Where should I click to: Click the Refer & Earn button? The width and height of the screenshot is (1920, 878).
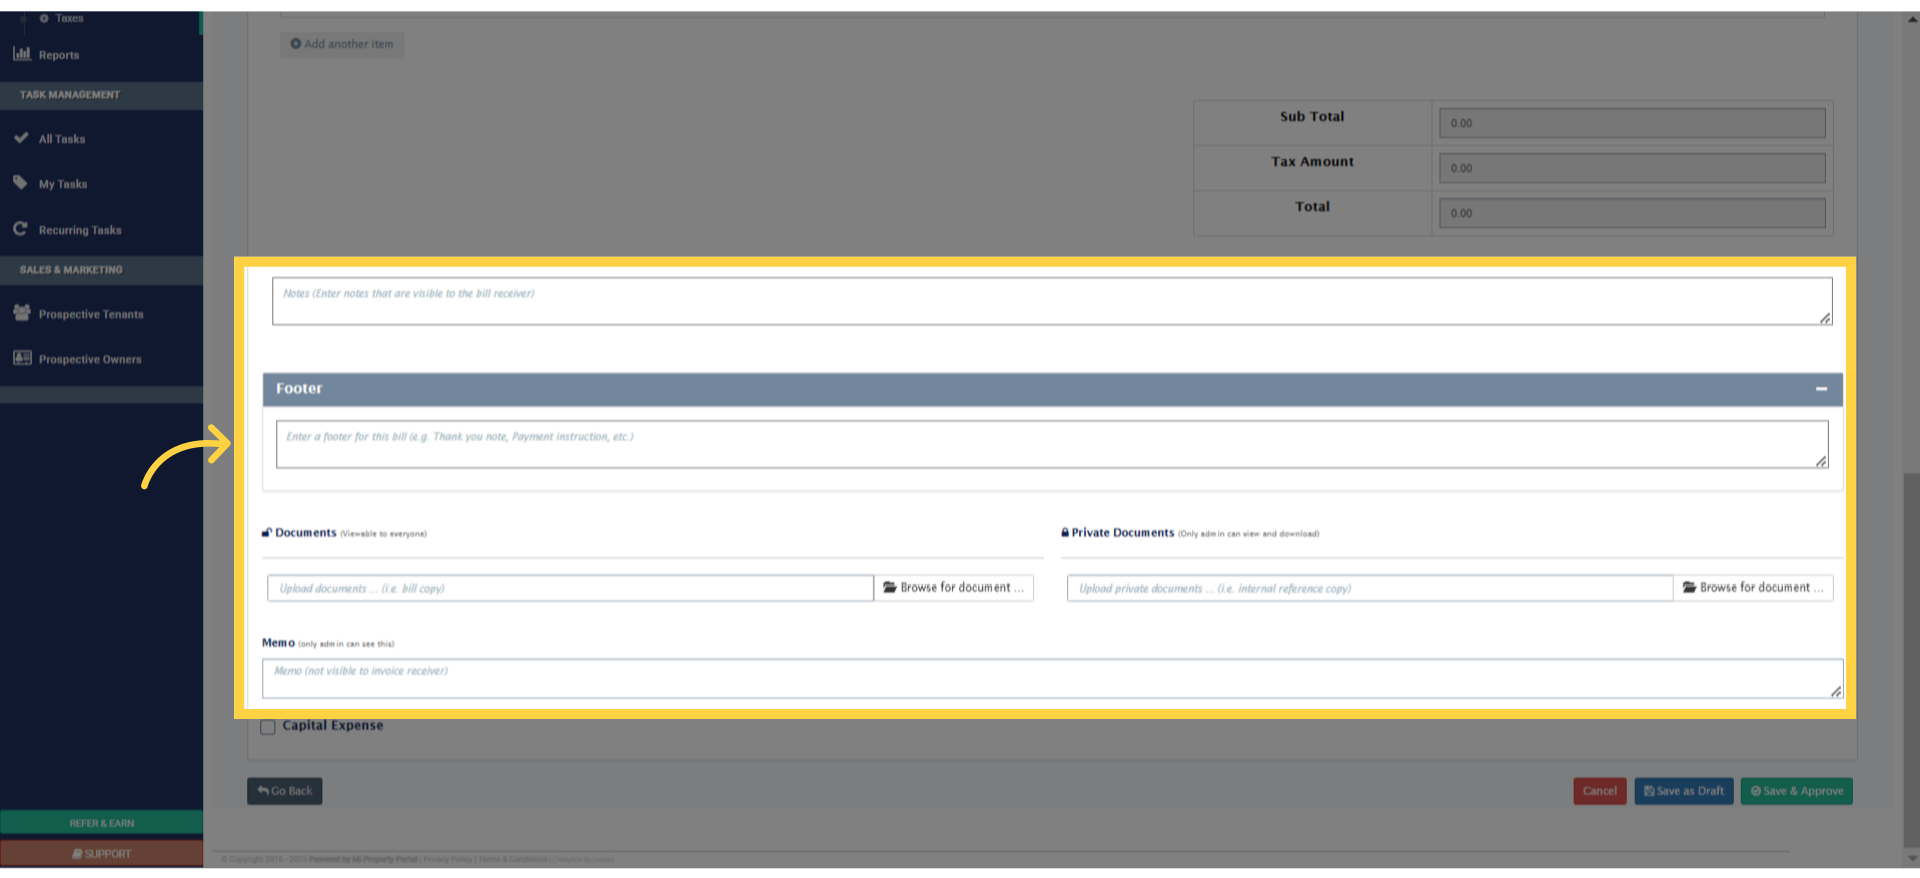coord(101,823)
